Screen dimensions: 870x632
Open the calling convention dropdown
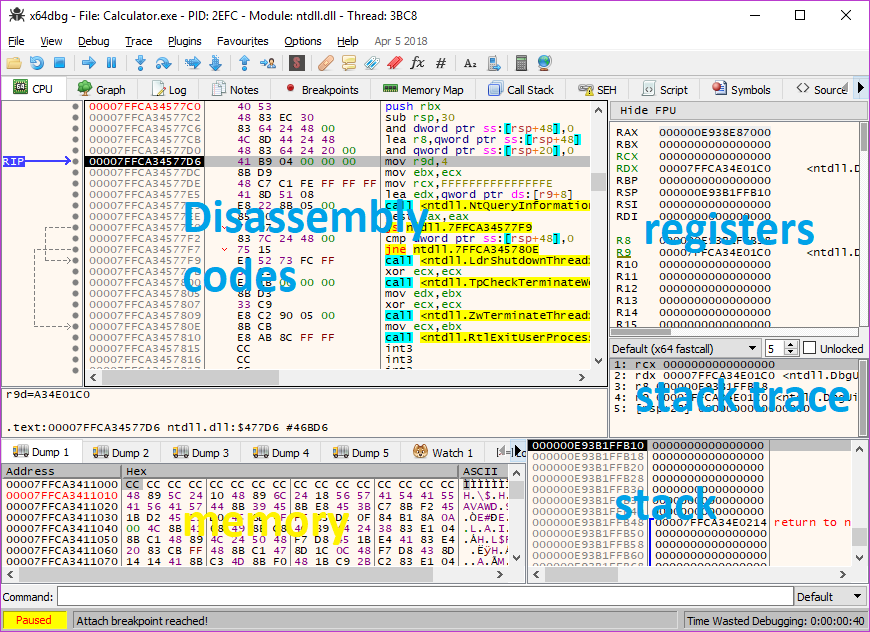[x=684, y=348]
